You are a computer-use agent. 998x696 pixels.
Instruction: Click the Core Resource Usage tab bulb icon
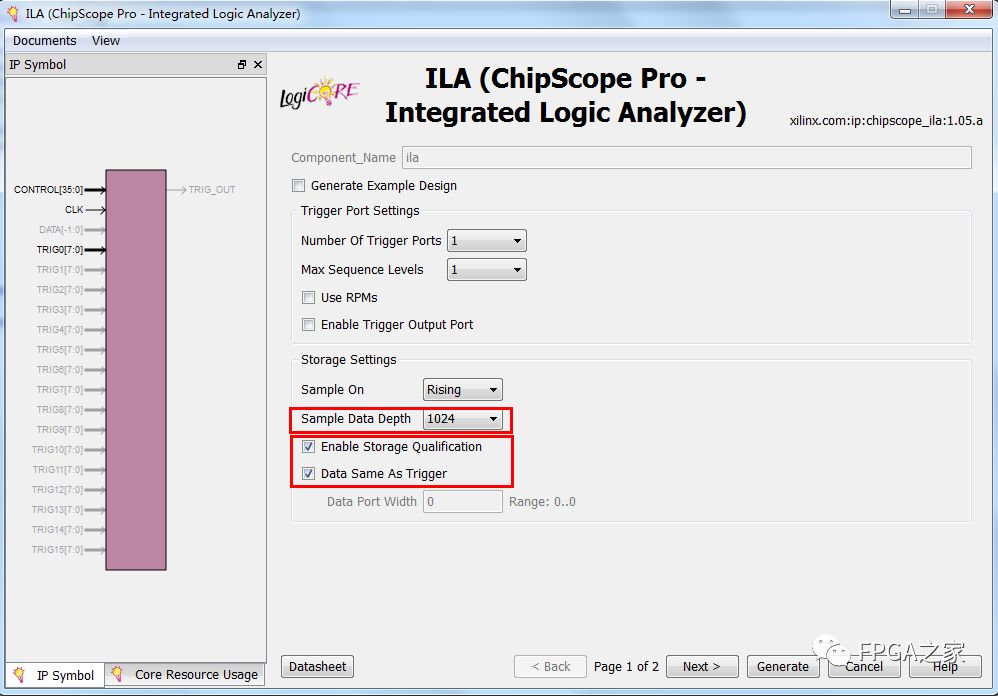coord(116,674)
